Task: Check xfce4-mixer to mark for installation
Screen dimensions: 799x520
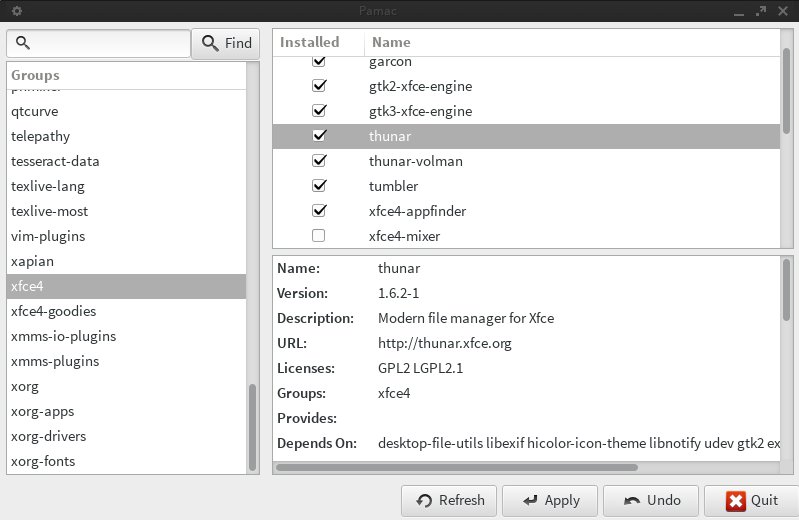Action: [318, 236]
